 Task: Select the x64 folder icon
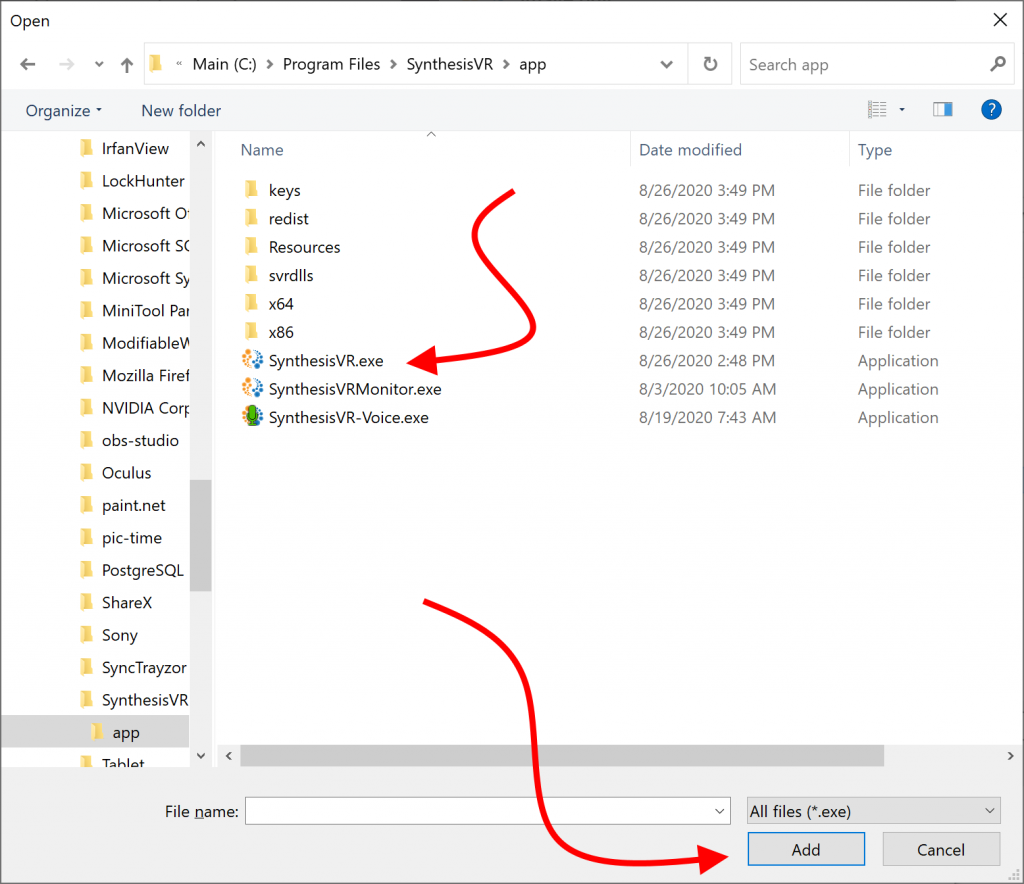[251, 304]
